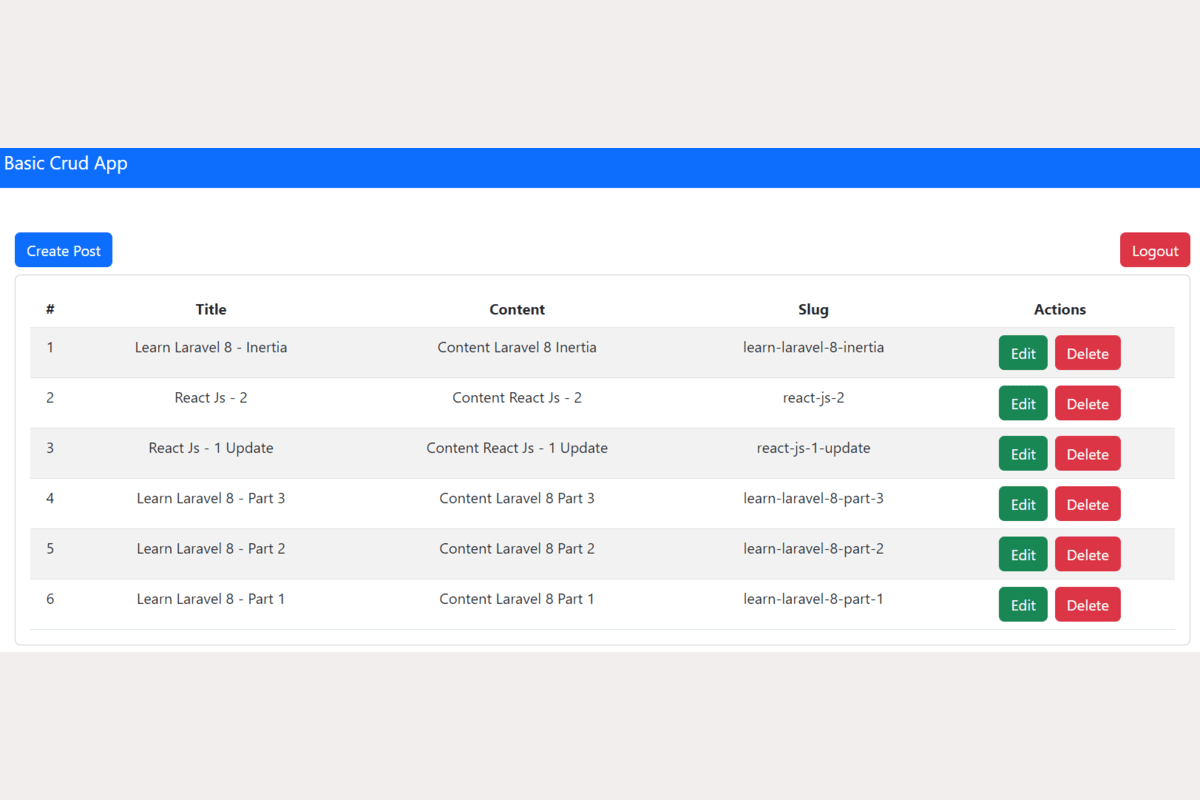Click the Content Laravel 8 Part 3 cell
This screenshot has height=800, width=1200.
517,498
